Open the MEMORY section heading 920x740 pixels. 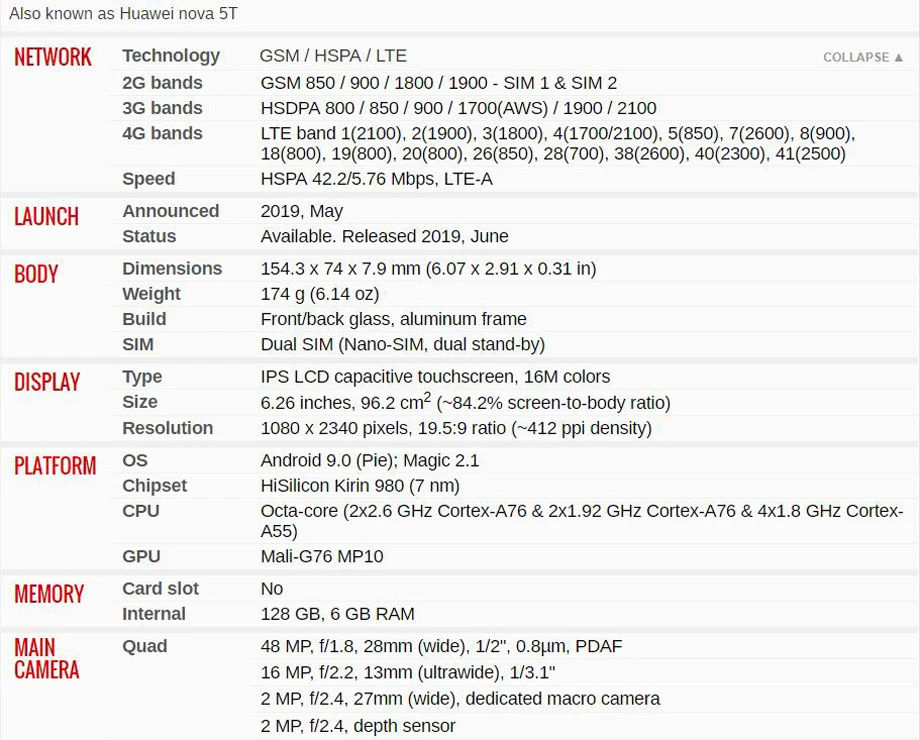[x=49, y=594]
